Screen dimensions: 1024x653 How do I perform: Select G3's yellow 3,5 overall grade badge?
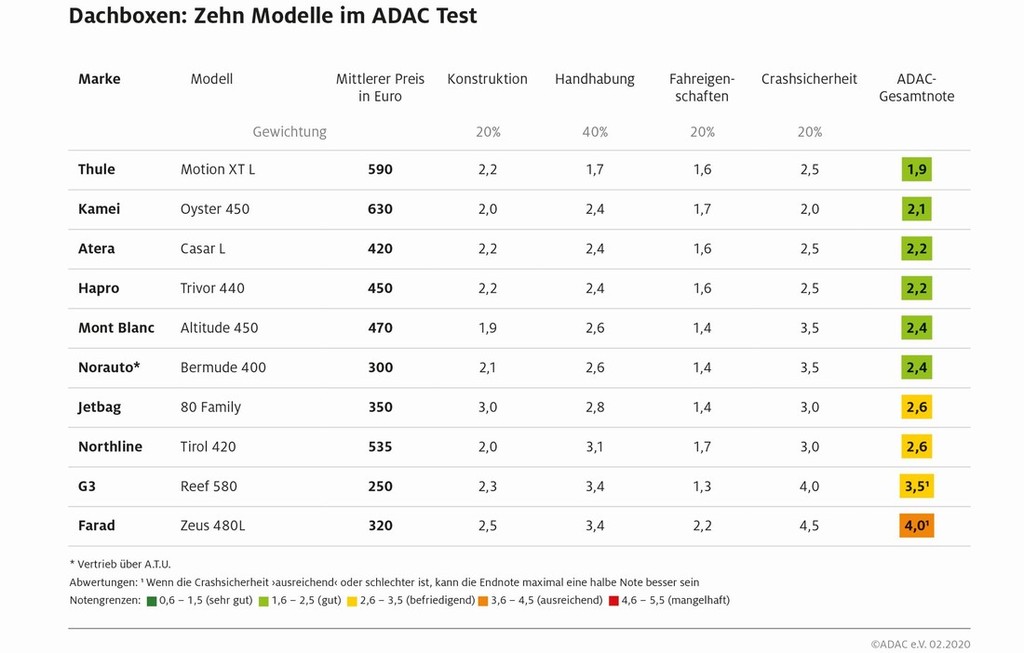point(916,486)
